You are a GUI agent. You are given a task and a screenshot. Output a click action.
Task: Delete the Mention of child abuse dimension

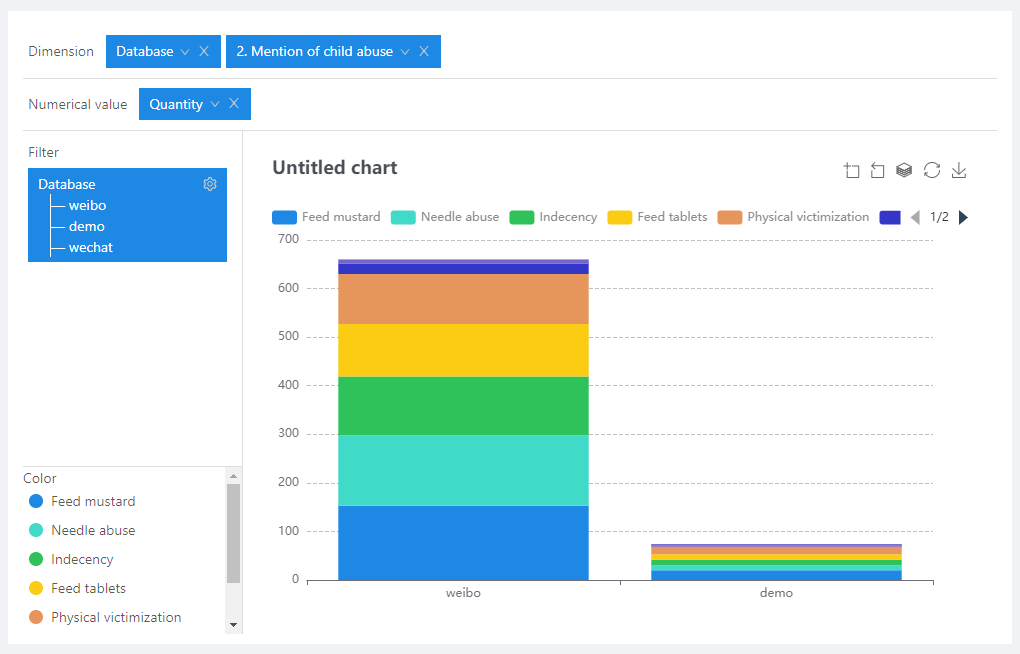424,52
